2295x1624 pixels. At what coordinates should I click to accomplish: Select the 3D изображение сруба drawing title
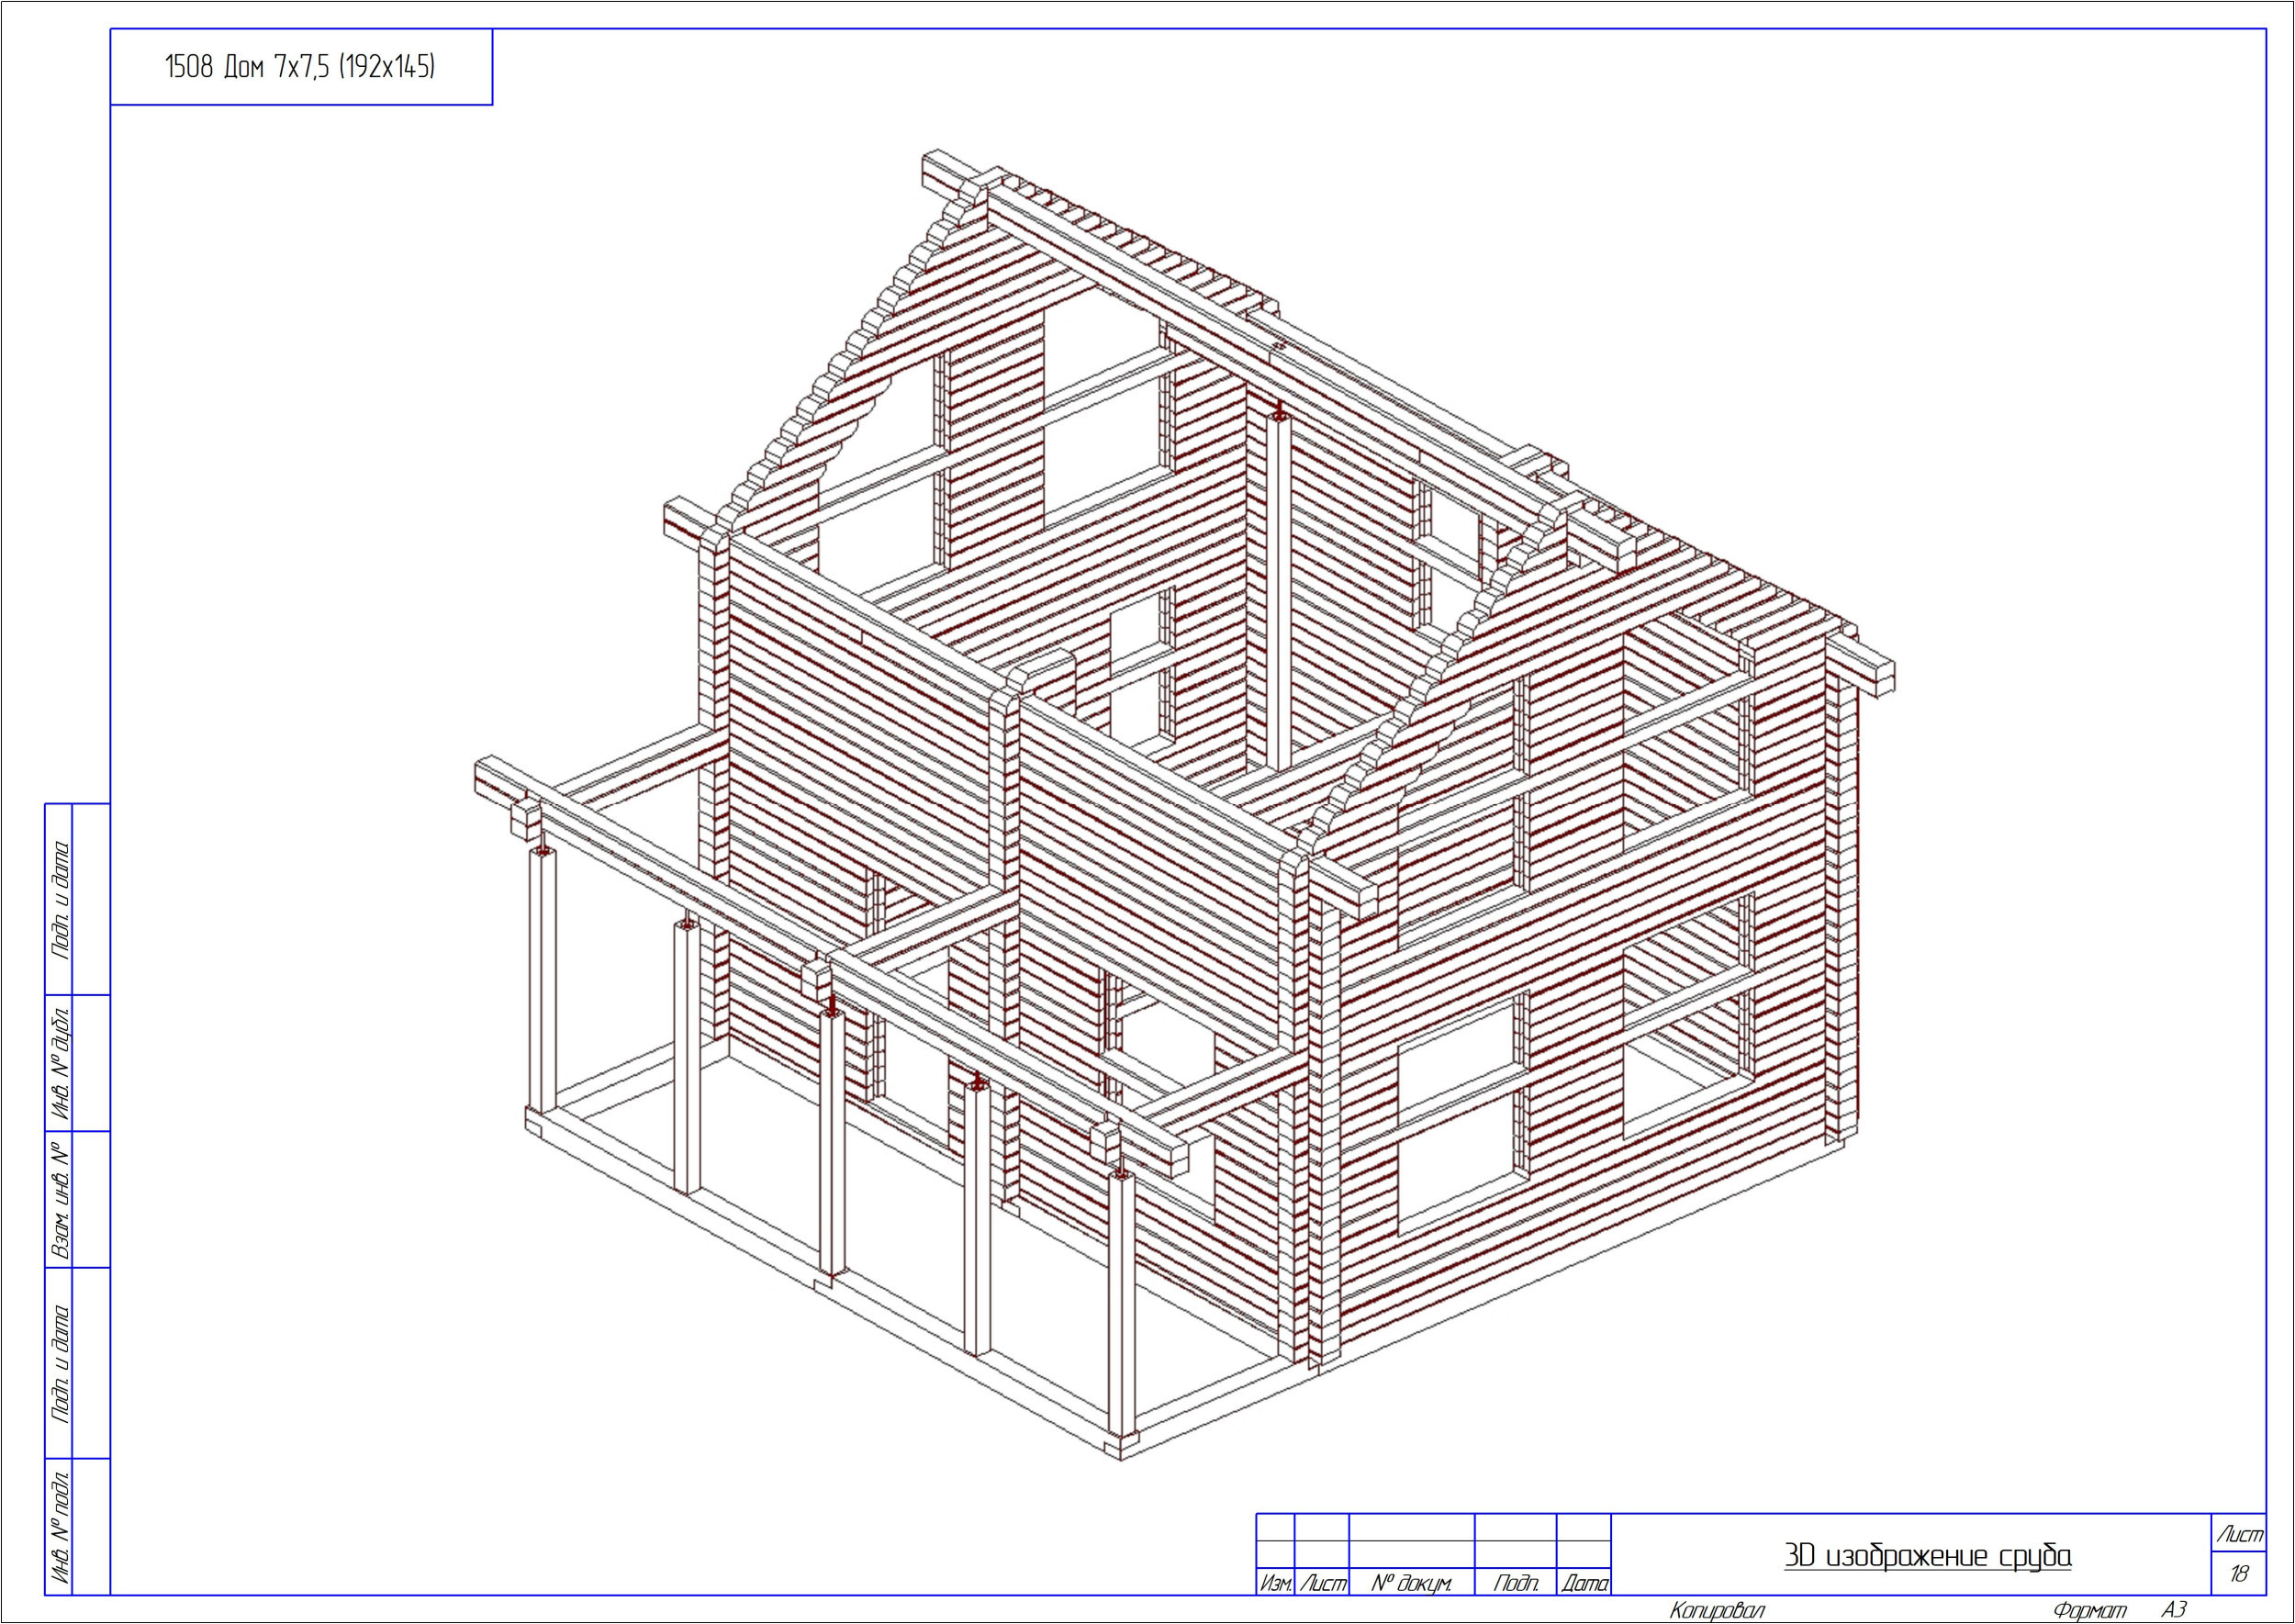coord(1927,1555)
